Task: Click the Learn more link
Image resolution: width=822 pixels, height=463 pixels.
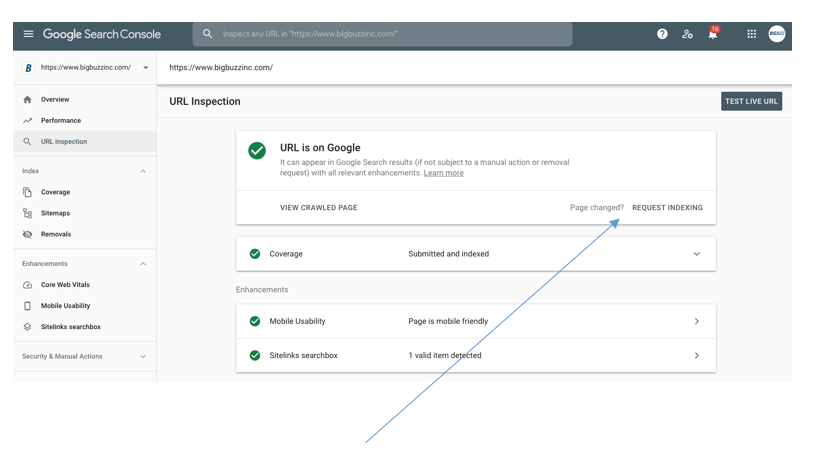Action: 444,173
